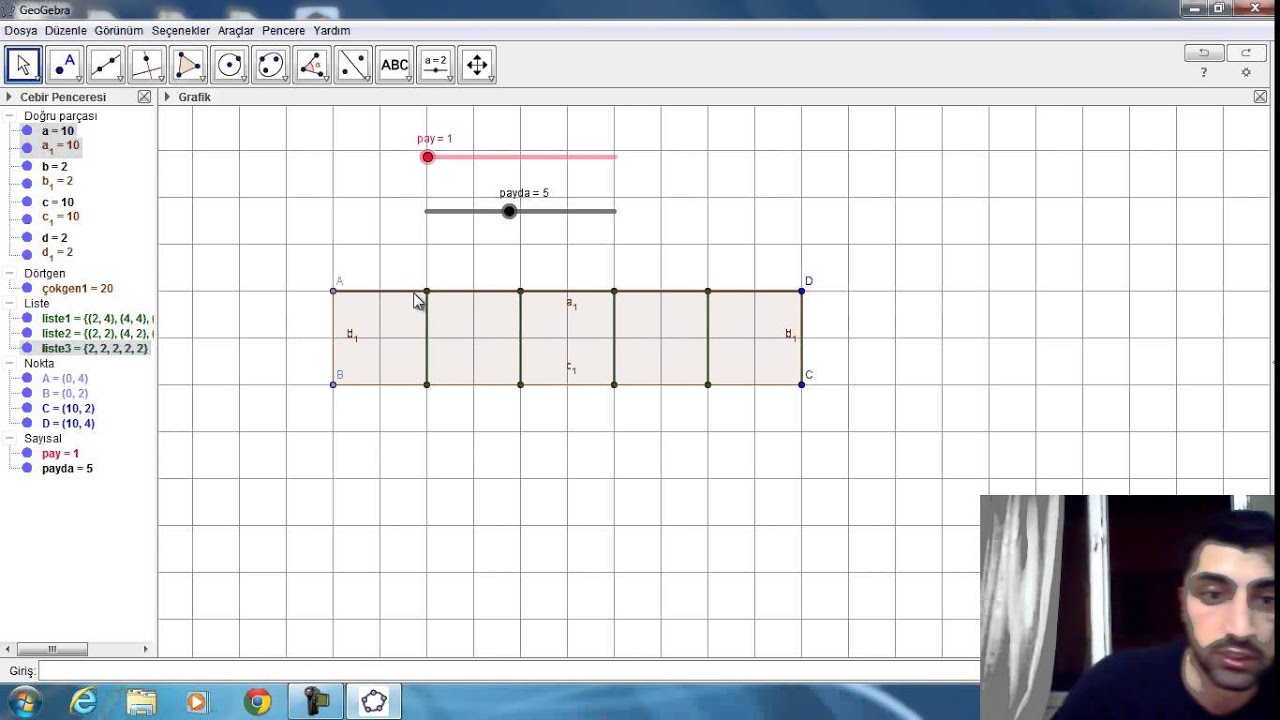Screen dimensions: 1280x720
Task: Open Polygon tool dropdown arrow
Action: tap(202, 79)
